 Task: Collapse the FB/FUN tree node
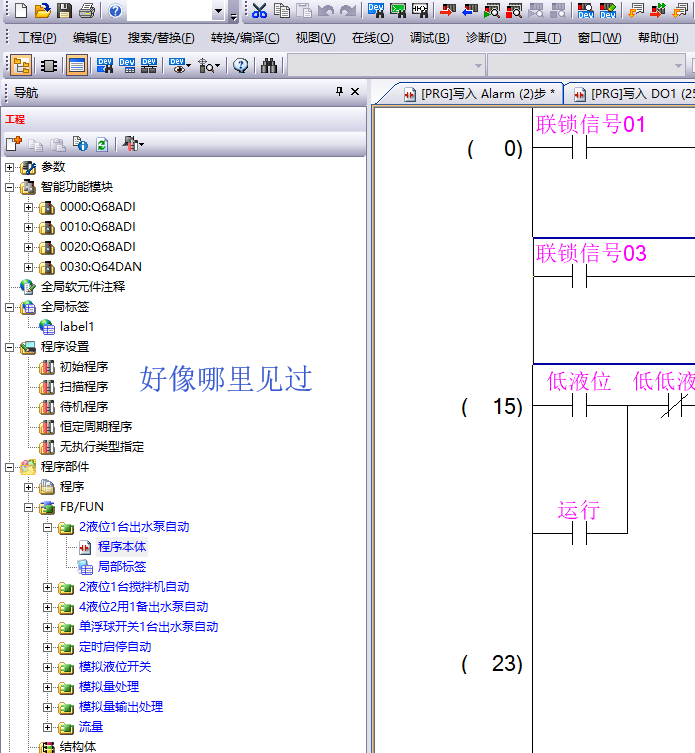29,507
